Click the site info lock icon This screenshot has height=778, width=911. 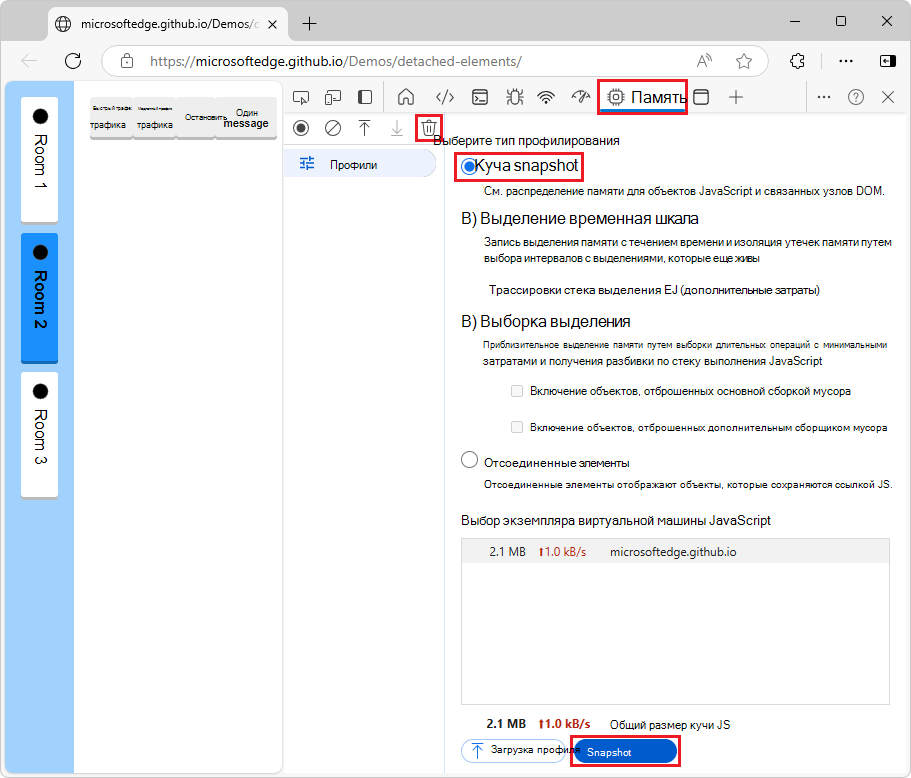click(x=127, y=61)
